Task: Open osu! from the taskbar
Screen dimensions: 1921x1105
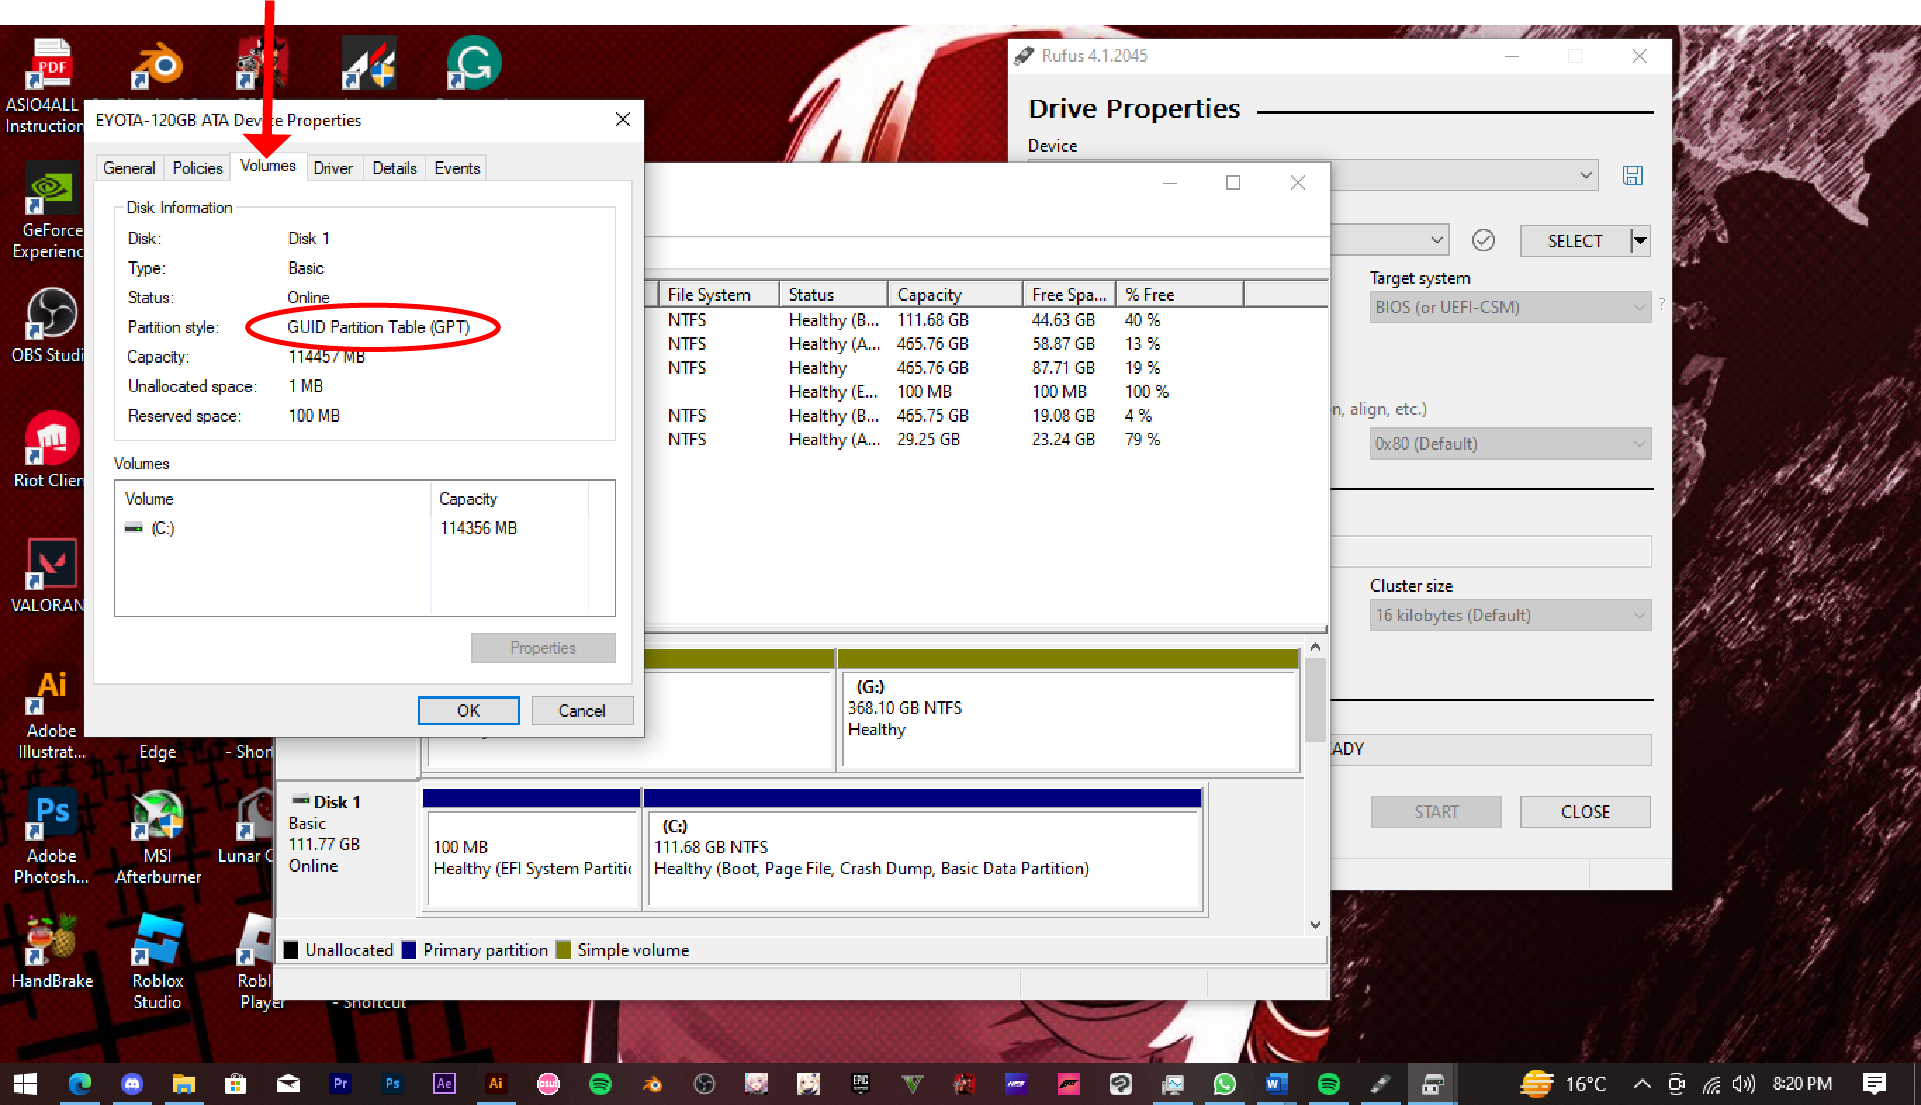Action: click(x=548, y=1084)
